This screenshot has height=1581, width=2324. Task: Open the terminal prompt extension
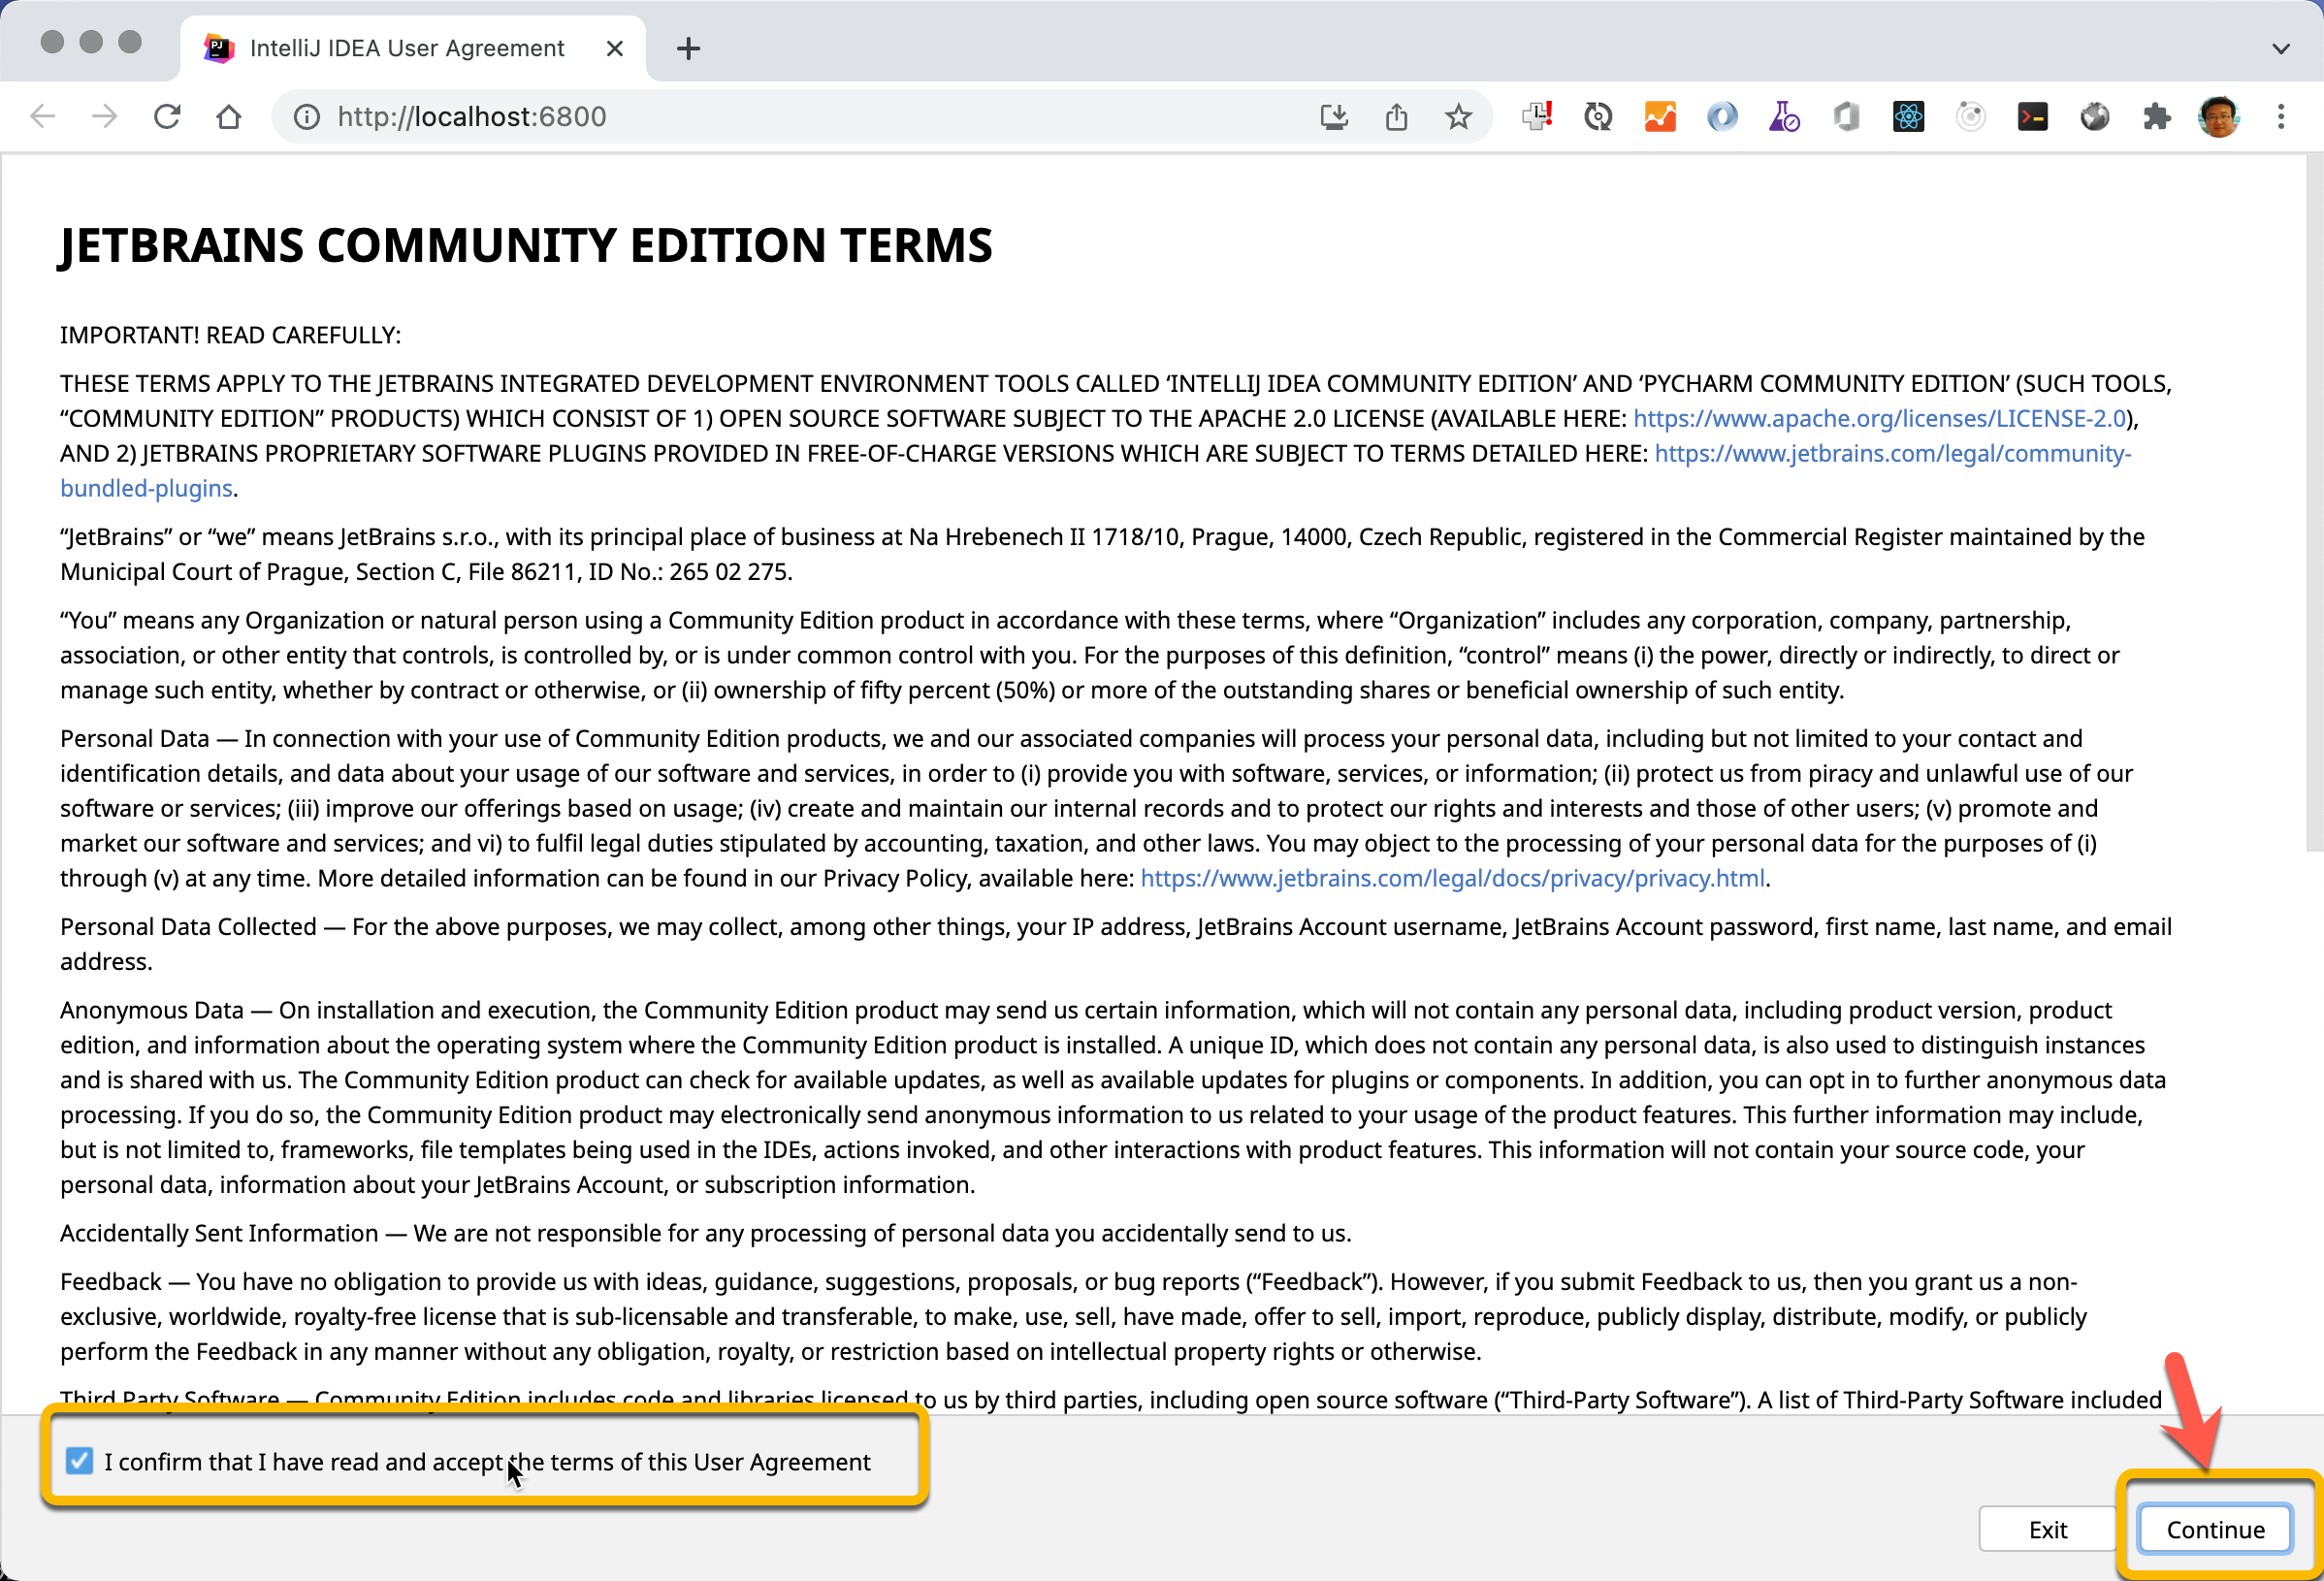click(x=2033, y=117)
